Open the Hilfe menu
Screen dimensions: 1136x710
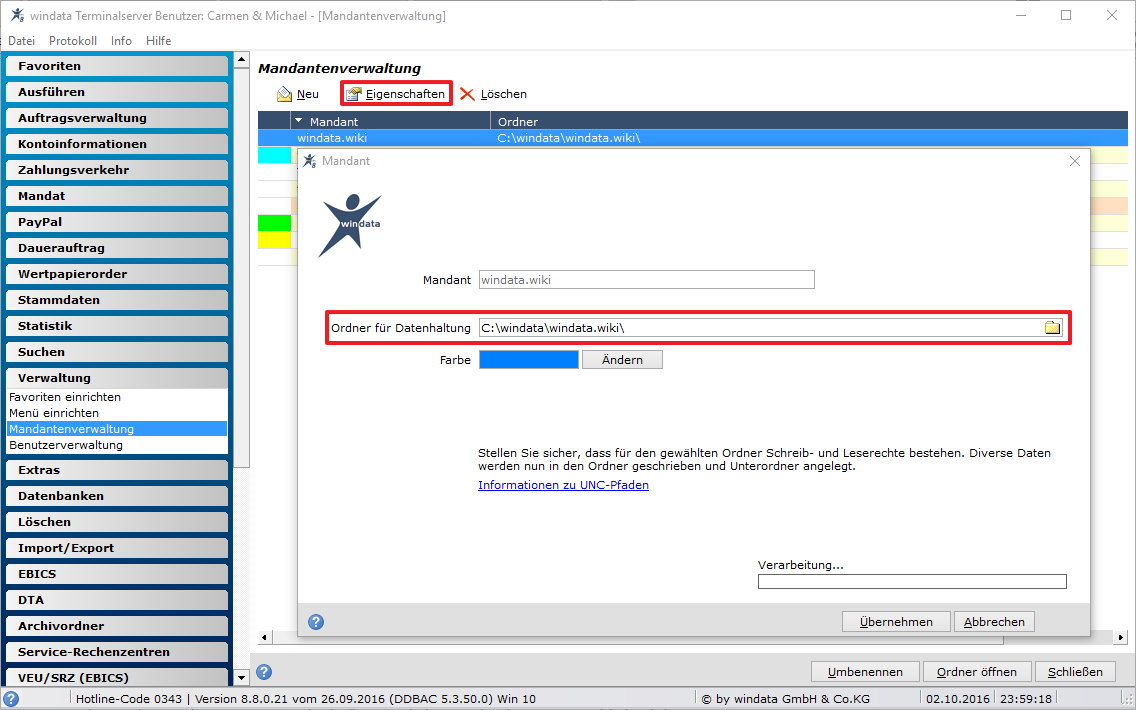[159, 41]
